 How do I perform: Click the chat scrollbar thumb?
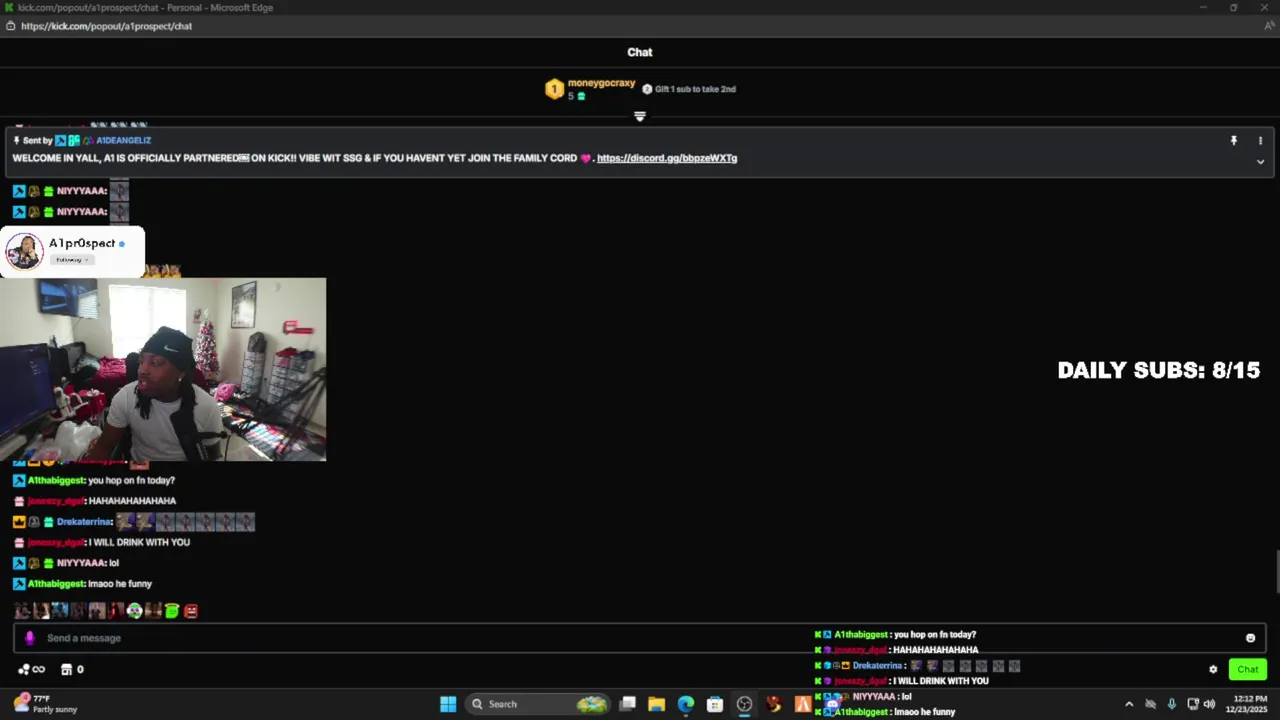pos(1277,572)
